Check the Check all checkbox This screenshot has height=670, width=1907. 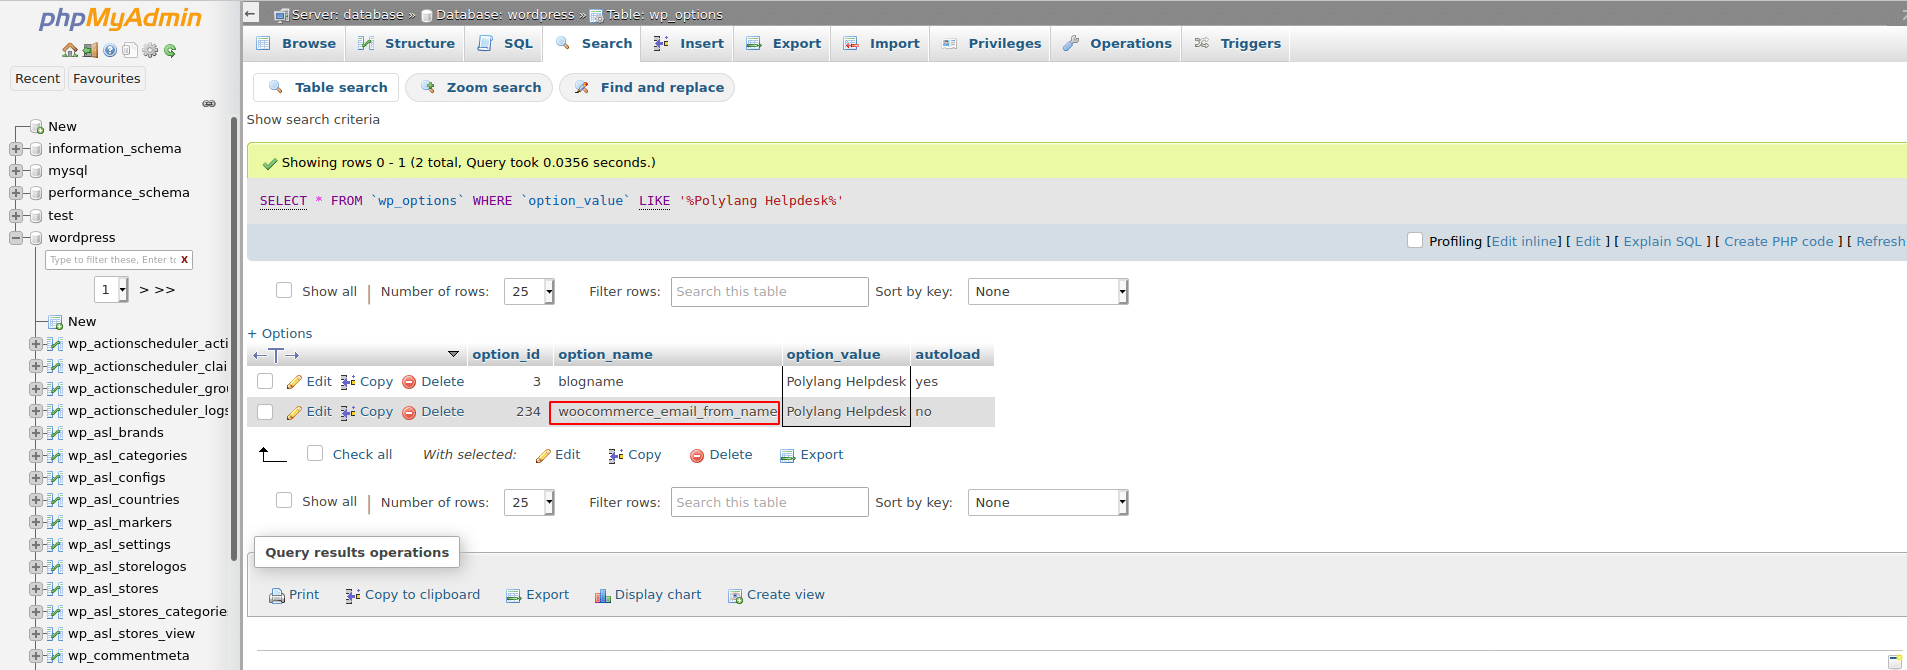pos(315,453)
